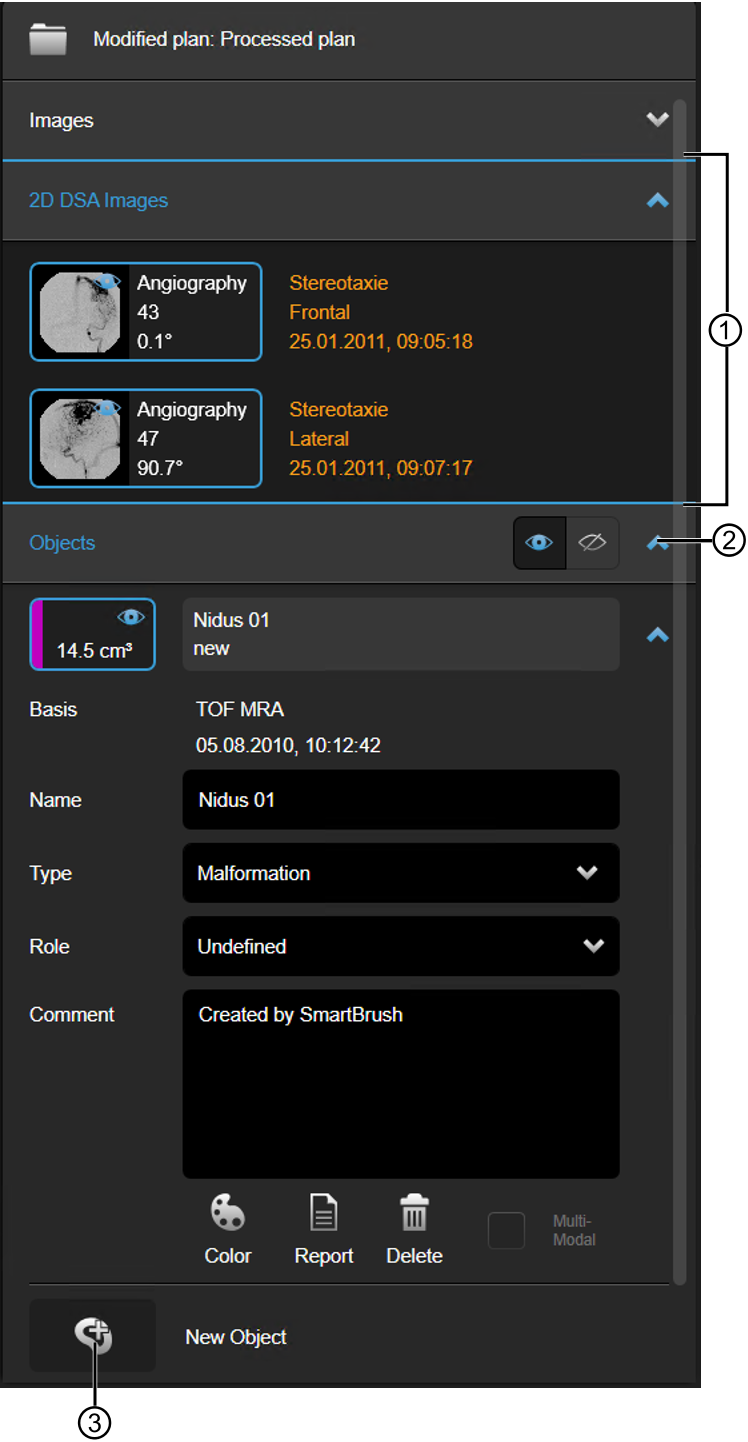Image resolution: width=748 pixels, height=1442 pixels.
Task: Click the Delete trash icon
Action: 414,1215
